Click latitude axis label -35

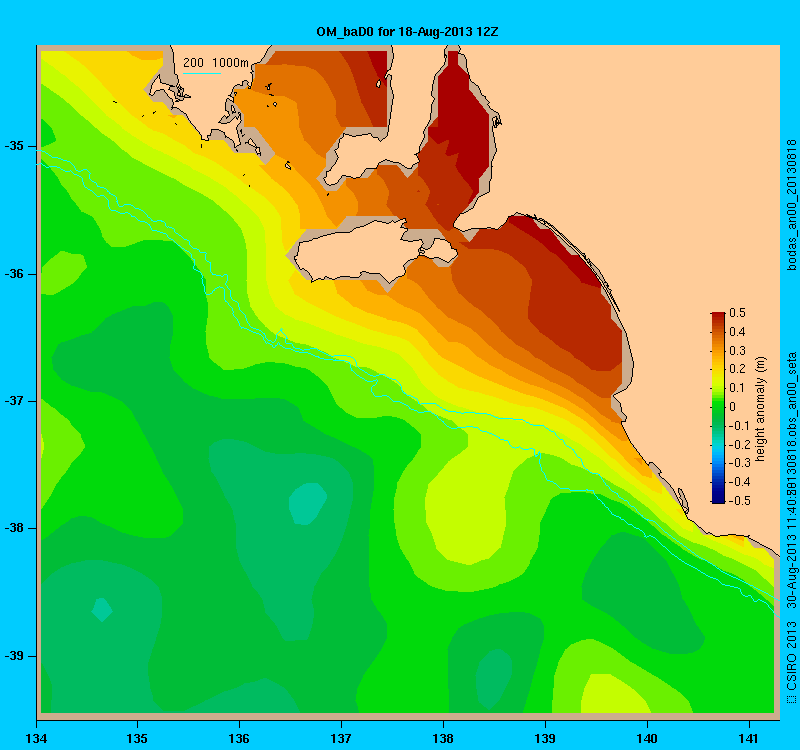(x=14, y=146)
